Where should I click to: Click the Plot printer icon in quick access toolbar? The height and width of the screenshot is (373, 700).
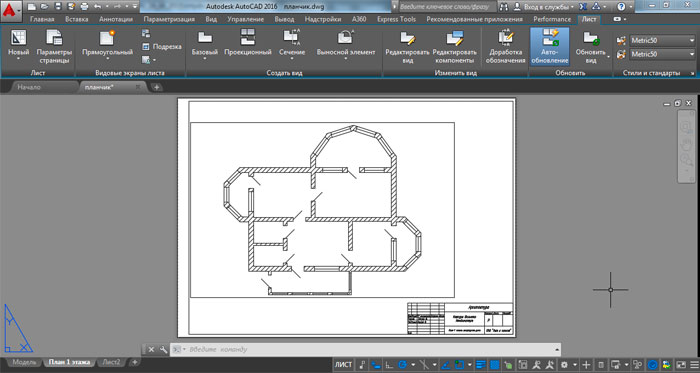[84, 7]
